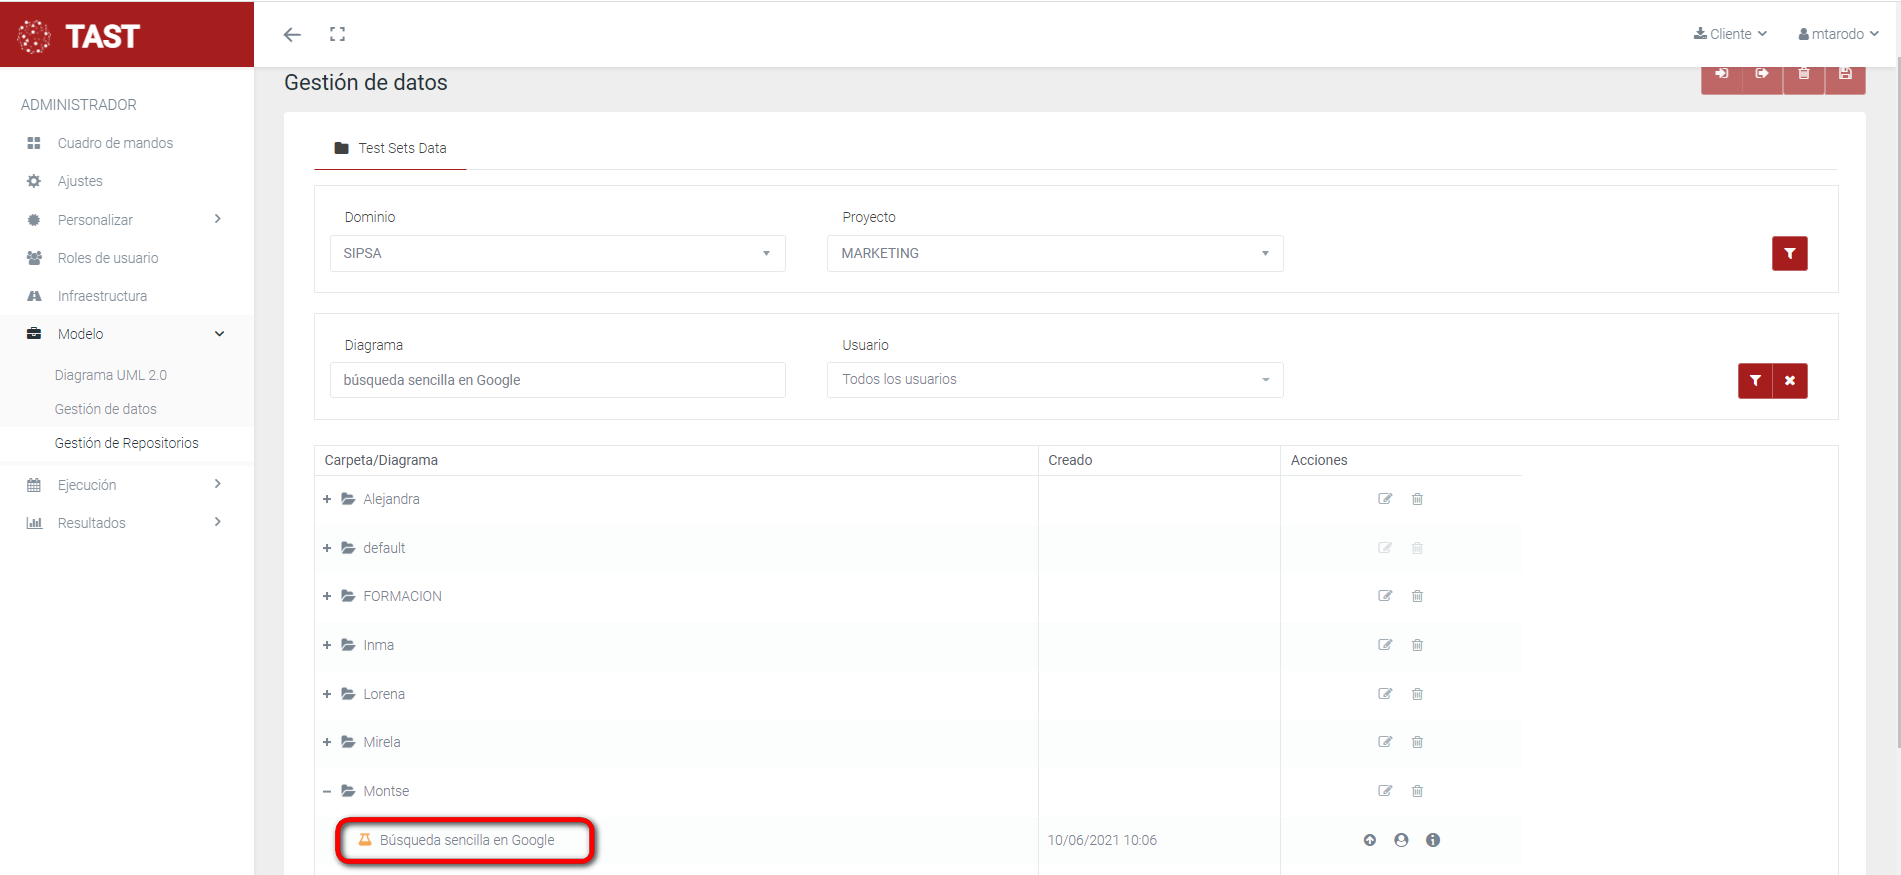Apply the Dominio/Proyecto filter funnel button
Image resolution: width=1901 pixels, height=875 pixels.
coord(1789,254)
